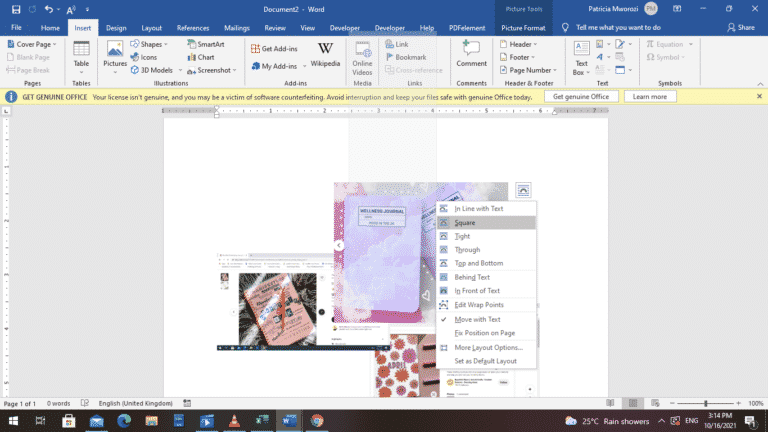Viewport: 768px width, 432px height.
Task: Switch to Web Layout view in status bar
Action: point(655,403)
